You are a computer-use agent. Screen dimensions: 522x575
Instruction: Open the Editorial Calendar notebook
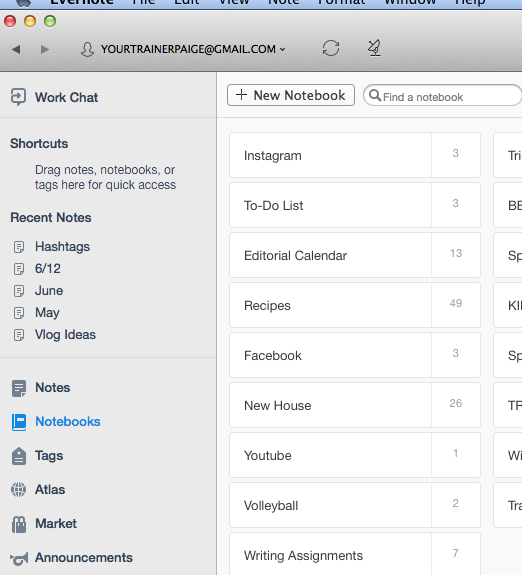(x=355, y=255)
